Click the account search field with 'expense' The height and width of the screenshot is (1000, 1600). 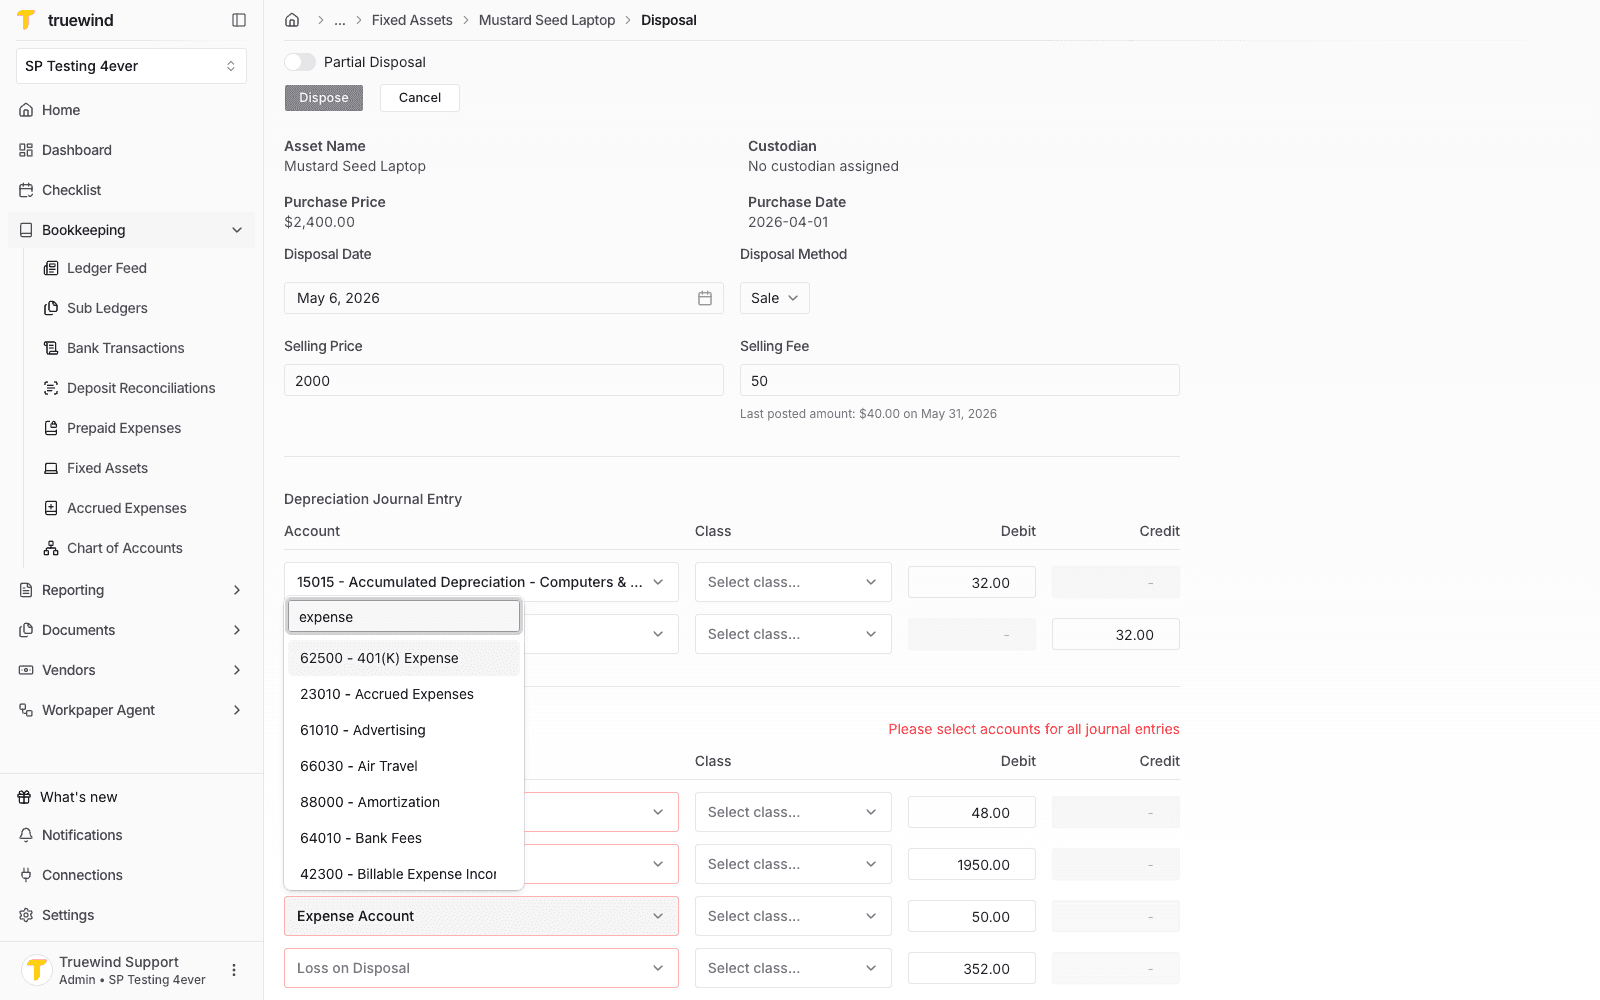coord(404,617)
